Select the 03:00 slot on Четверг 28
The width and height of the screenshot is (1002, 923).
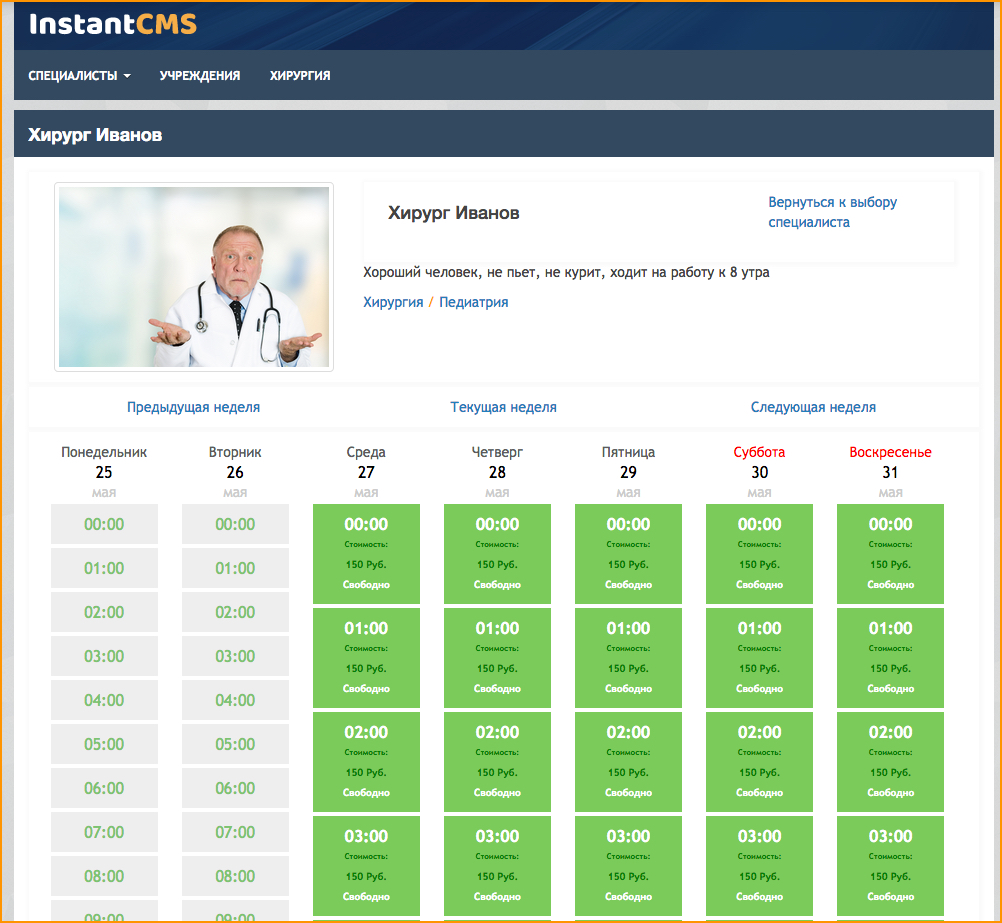497,866
